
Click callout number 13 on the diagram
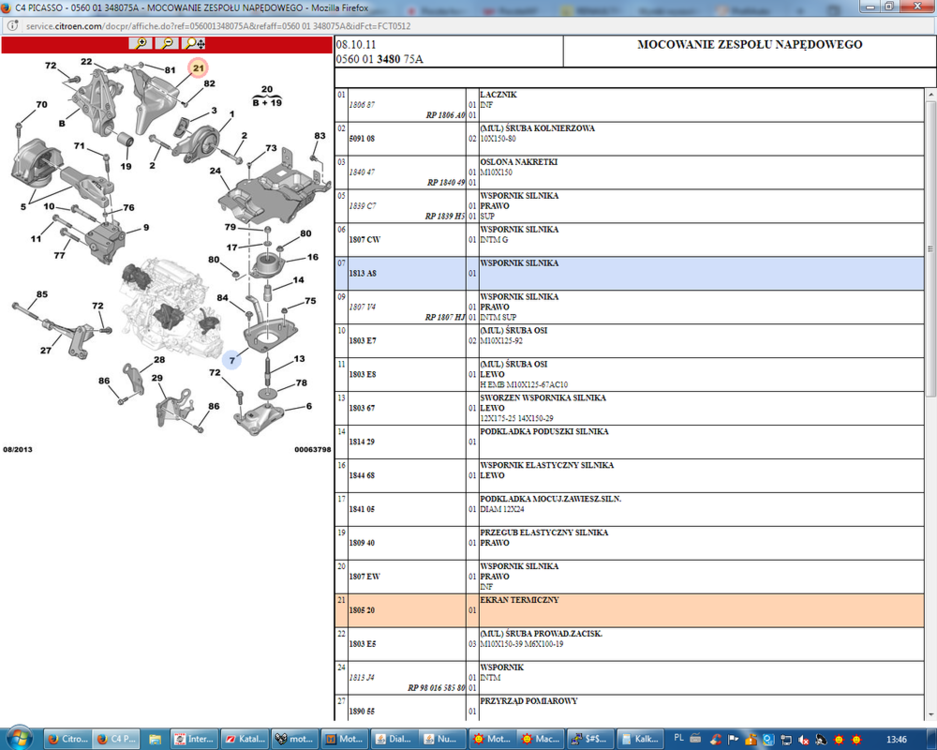click(299, 359)
